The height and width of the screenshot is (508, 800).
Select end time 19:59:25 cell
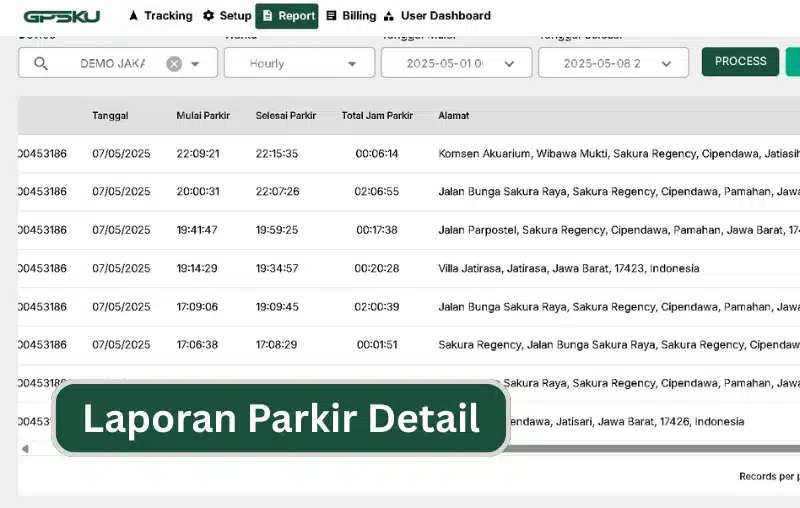tap(277, 230)
